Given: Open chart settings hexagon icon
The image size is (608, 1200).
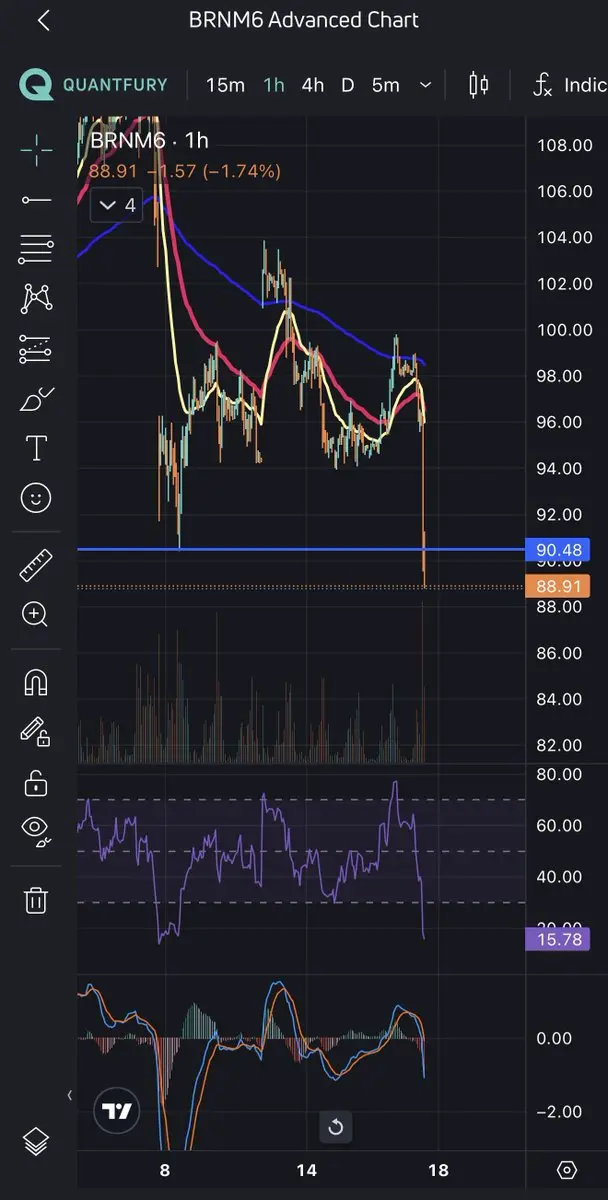Looking at the screenshot, I should (x=567, y=1170).
